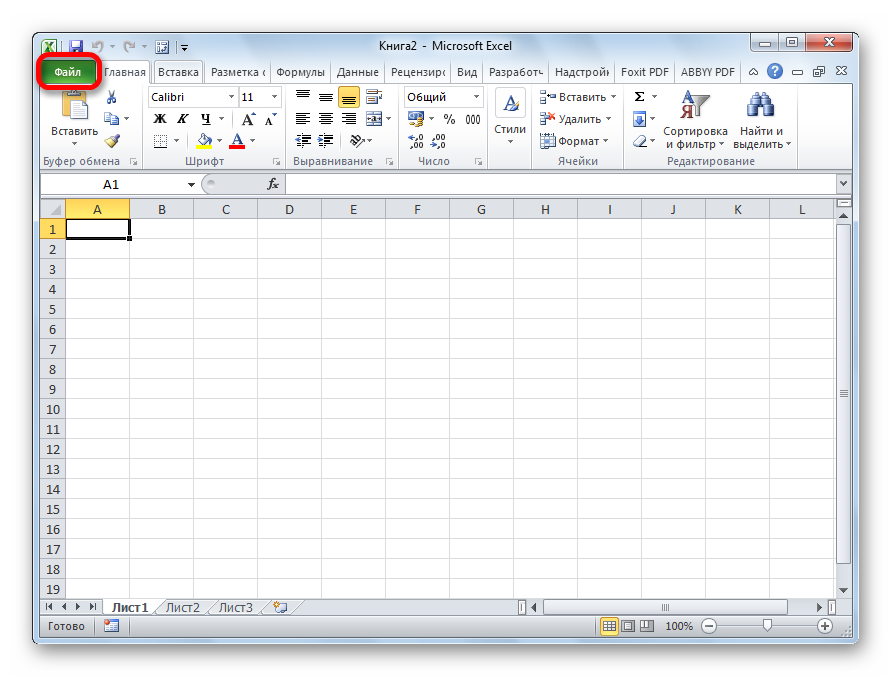Select the Format Painter brush icon
Image resolution: width=892 pixels, height=677 pixels.
coord(112,141)
